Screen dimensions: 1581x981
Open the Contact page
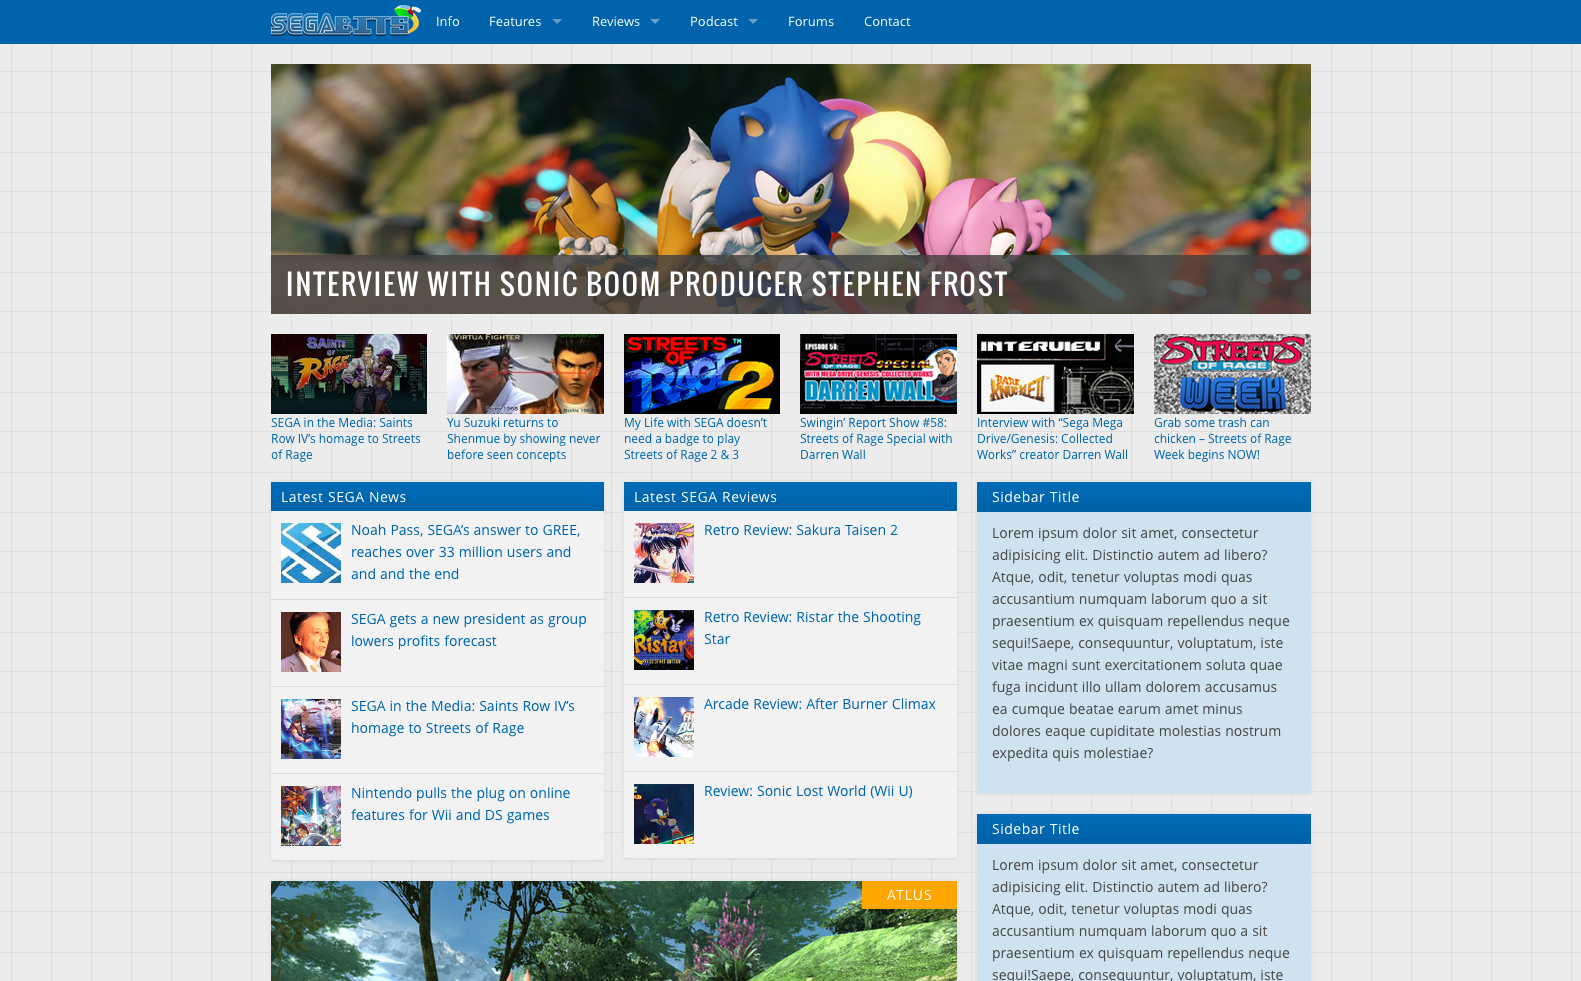(887, 21)
